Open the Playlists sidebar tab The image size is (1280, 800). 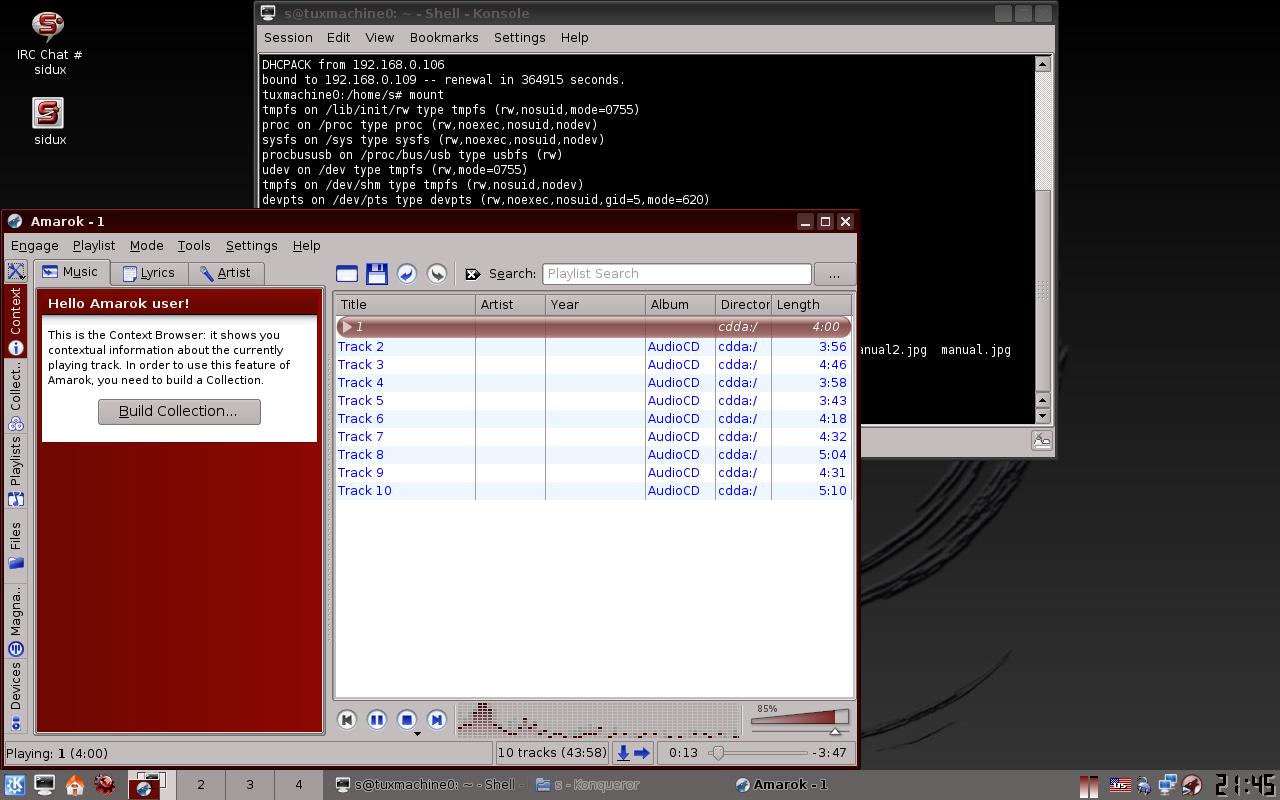click(16, 472)
